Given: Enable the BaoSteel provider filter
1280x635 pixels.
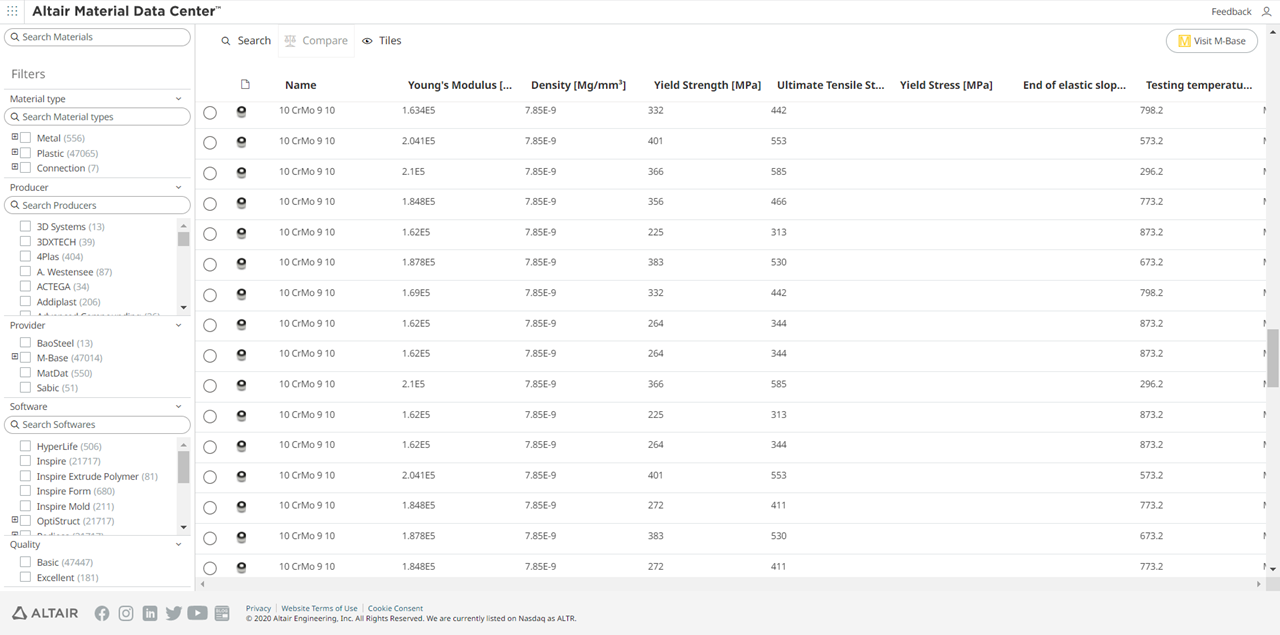Looking at the screenshot, I should tap(26, 343).
